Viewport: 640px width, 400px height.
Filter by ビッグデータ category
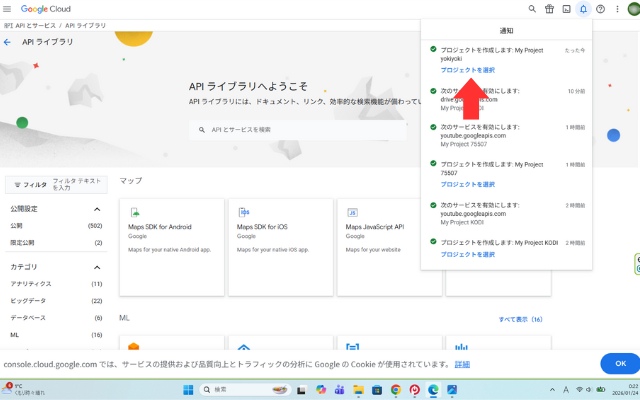(x=28, y=300)
